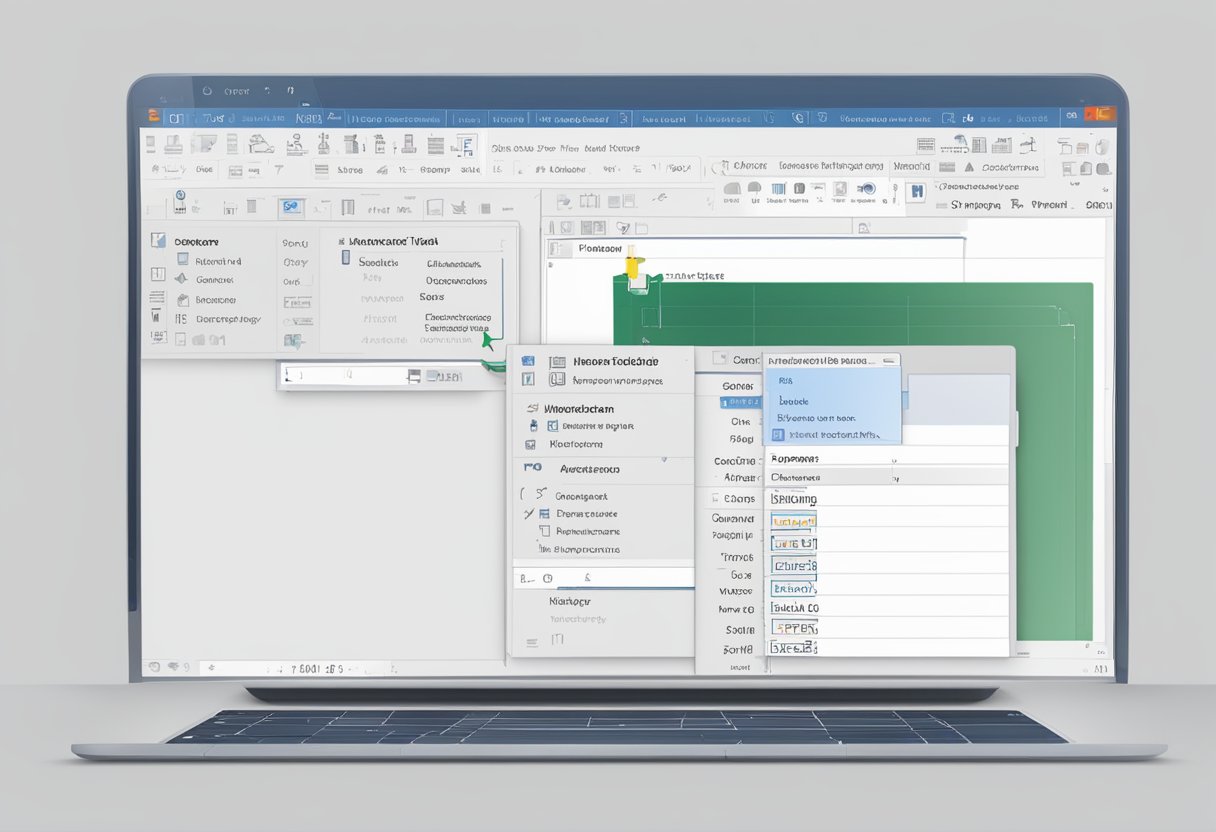This screenshot has width=1216, height=832.
Task: Click the first orange-highlighted value box in dialog
Action: coord(793,521)
